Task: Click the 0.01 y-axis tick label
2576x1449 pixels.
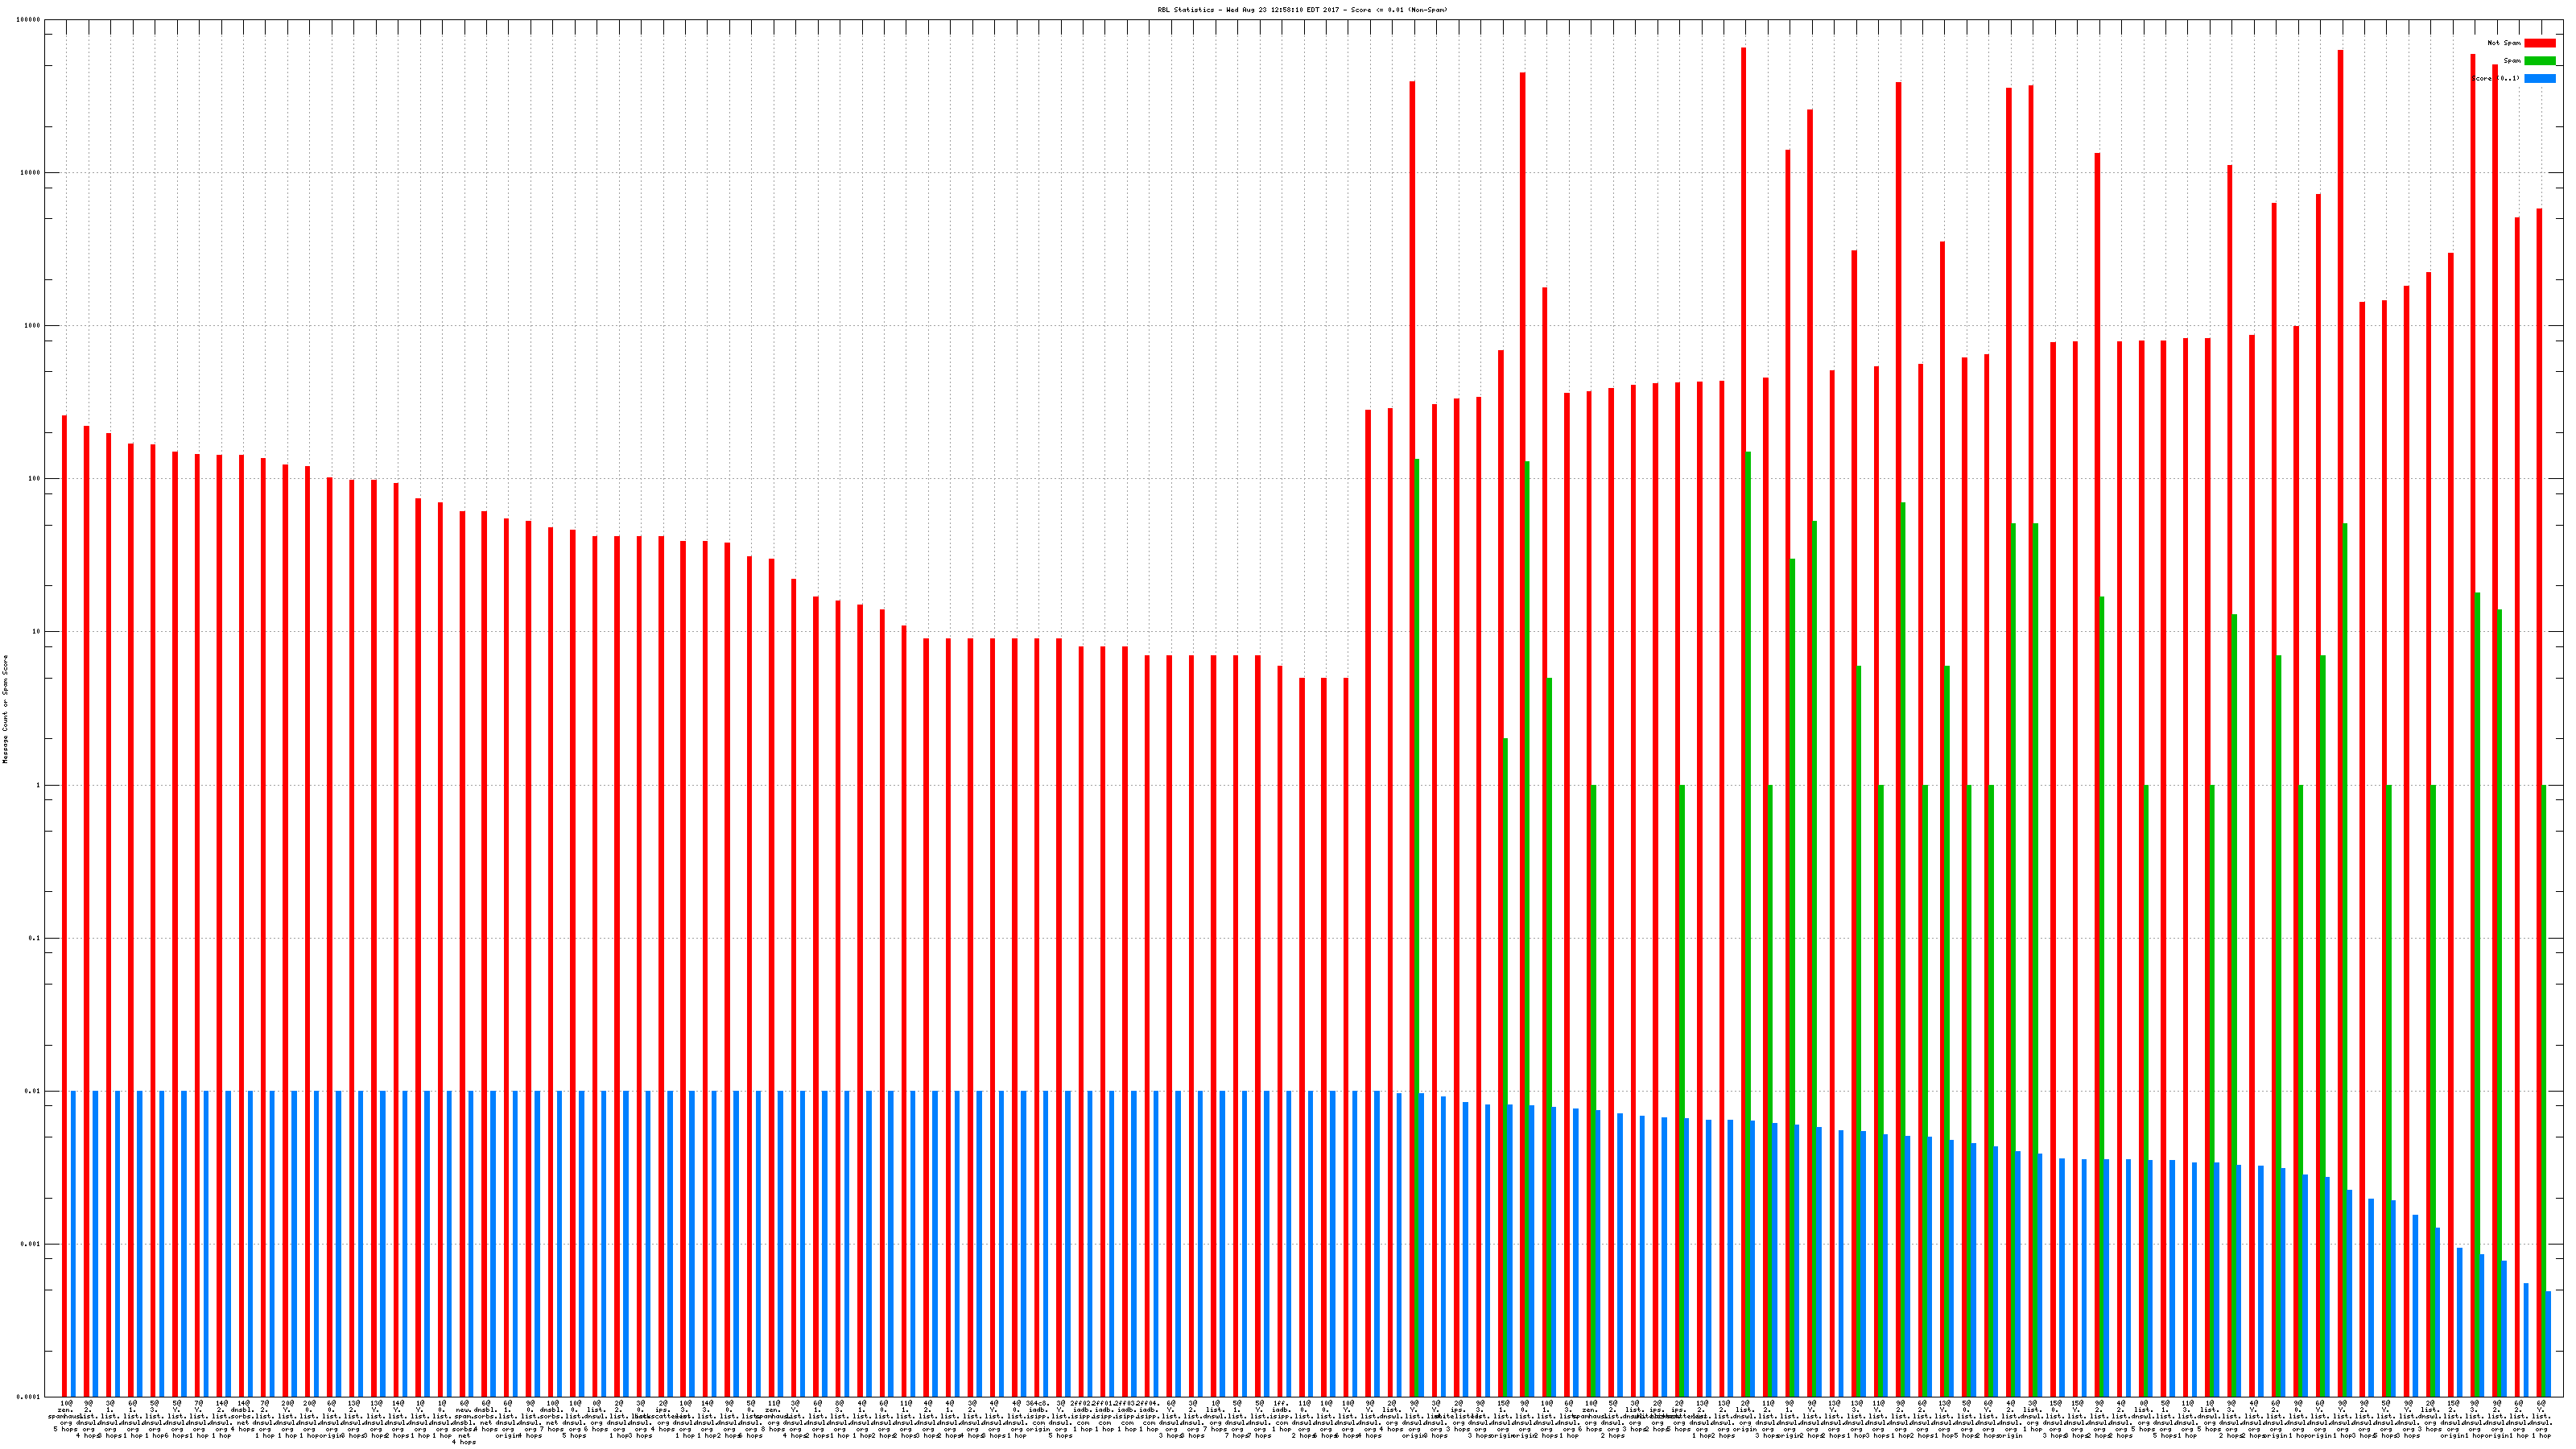Action: [x=33, y=1091]
